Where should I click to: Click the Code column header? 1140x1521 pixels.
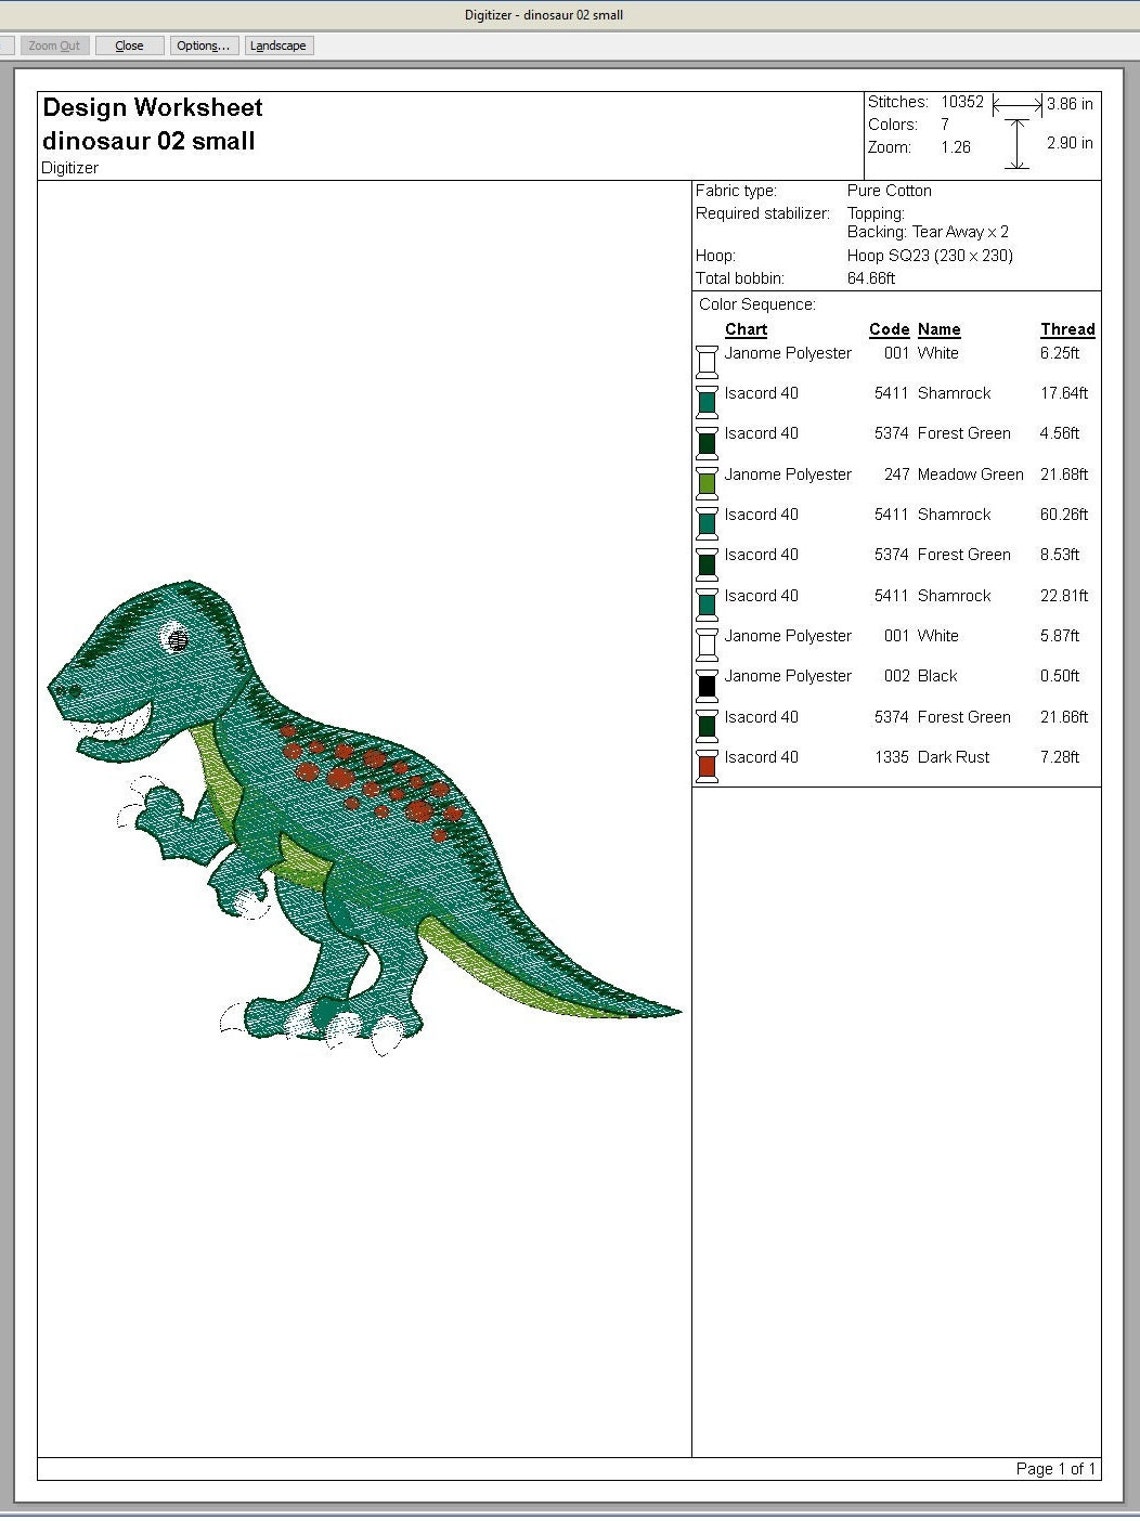pyautogui.click(x=888, y=329)
